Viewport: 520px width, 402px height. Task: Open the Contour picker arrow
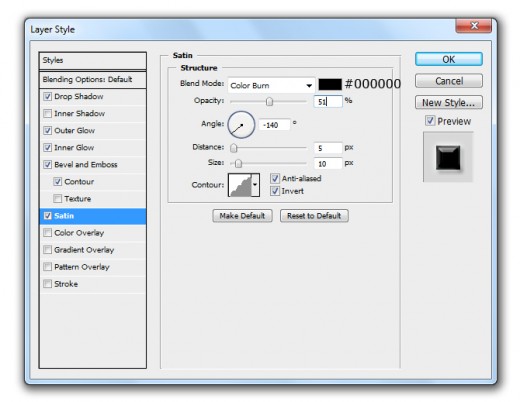[x=255, y=185]
